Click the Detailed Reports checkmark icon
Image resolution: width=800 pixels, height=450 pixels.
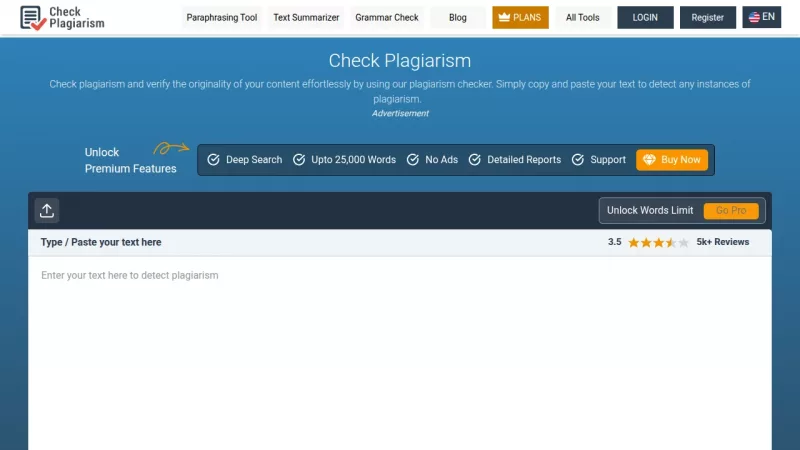[x=474, y=160]
